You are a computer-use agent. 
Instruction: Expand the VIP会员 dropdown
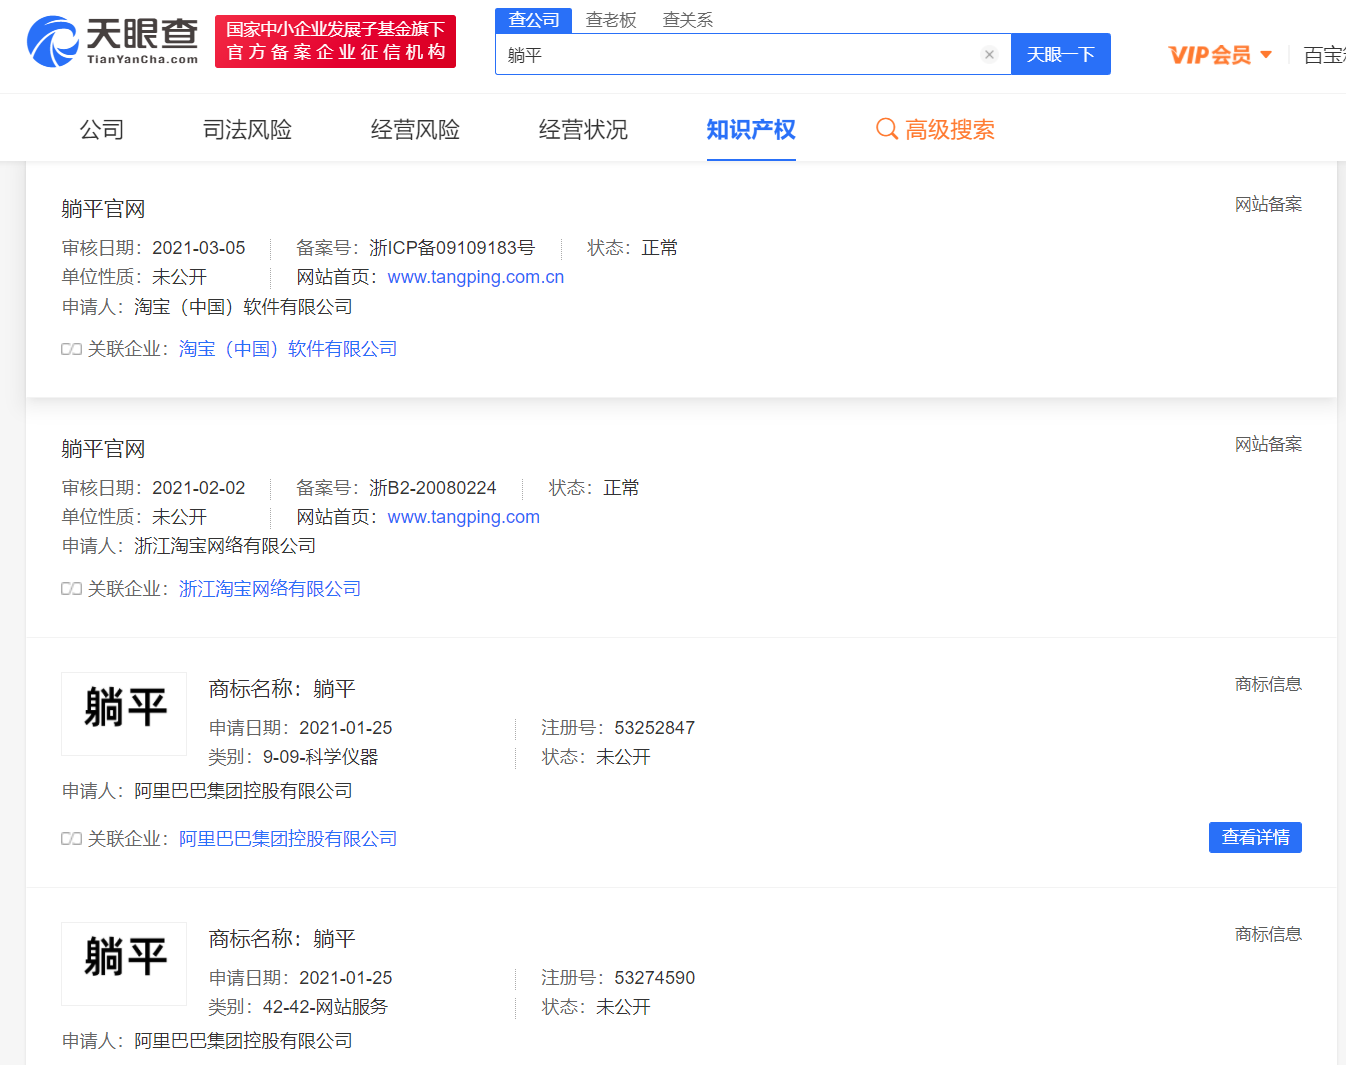point(1220,55)
